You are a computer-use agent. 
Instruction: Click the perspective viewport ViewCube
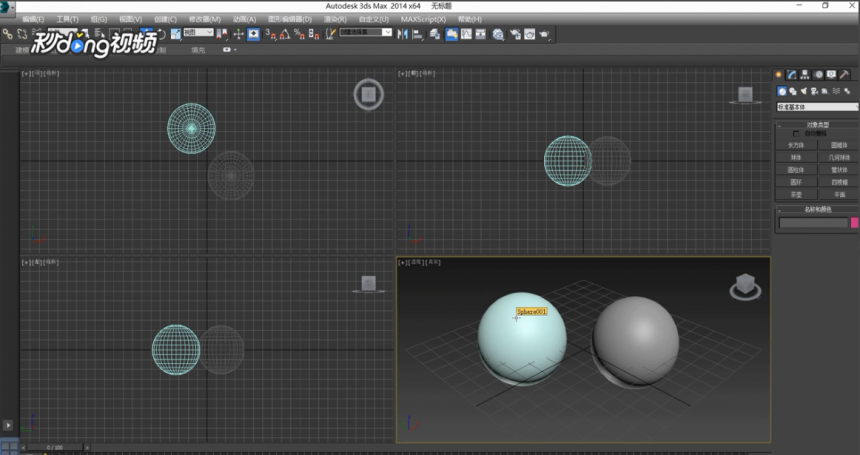point(745,287)
